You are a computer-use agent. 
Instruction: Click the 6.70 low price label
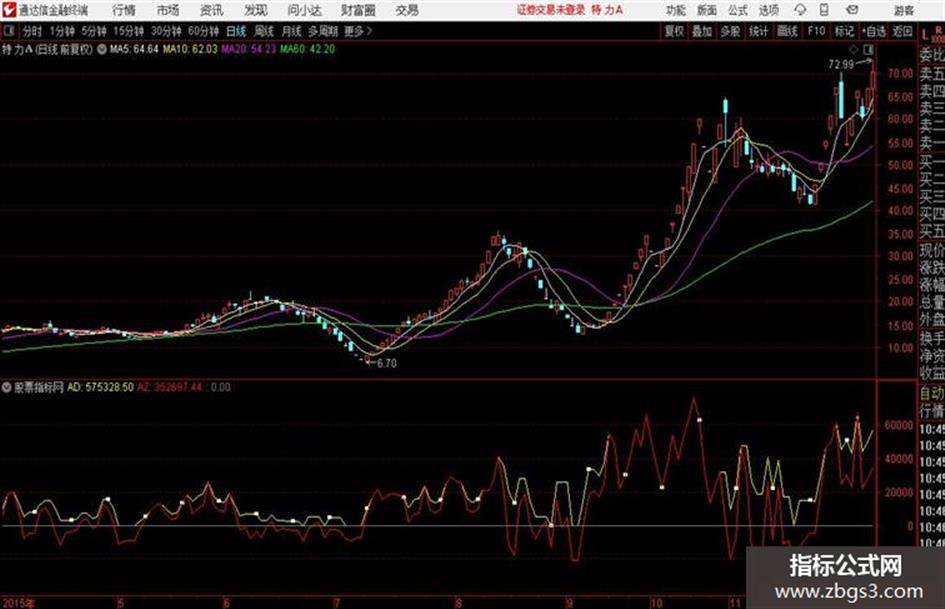tap(386, 363)
